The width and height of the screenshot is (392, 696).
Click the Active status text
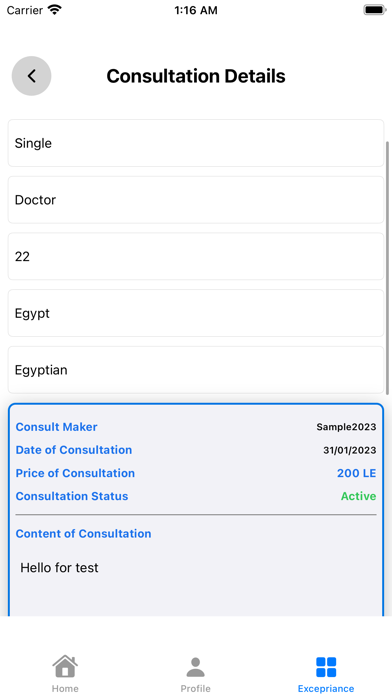(358, 496)
